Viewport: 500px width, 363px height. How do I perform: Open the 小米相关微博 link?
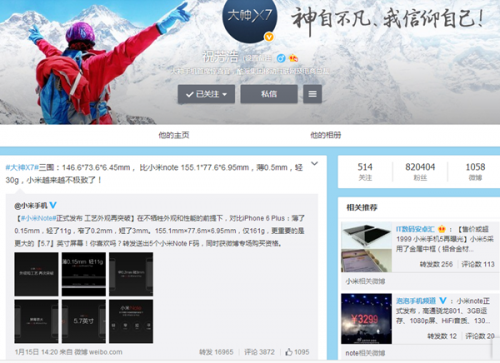click(365, 282)
